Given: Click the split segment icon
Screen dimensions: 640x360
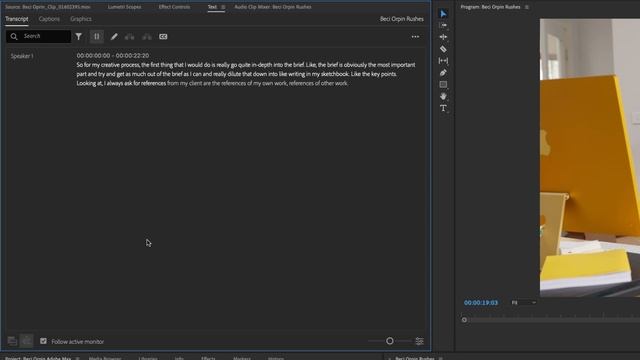Looking at the screenshot, I should (x=129, y=37).
